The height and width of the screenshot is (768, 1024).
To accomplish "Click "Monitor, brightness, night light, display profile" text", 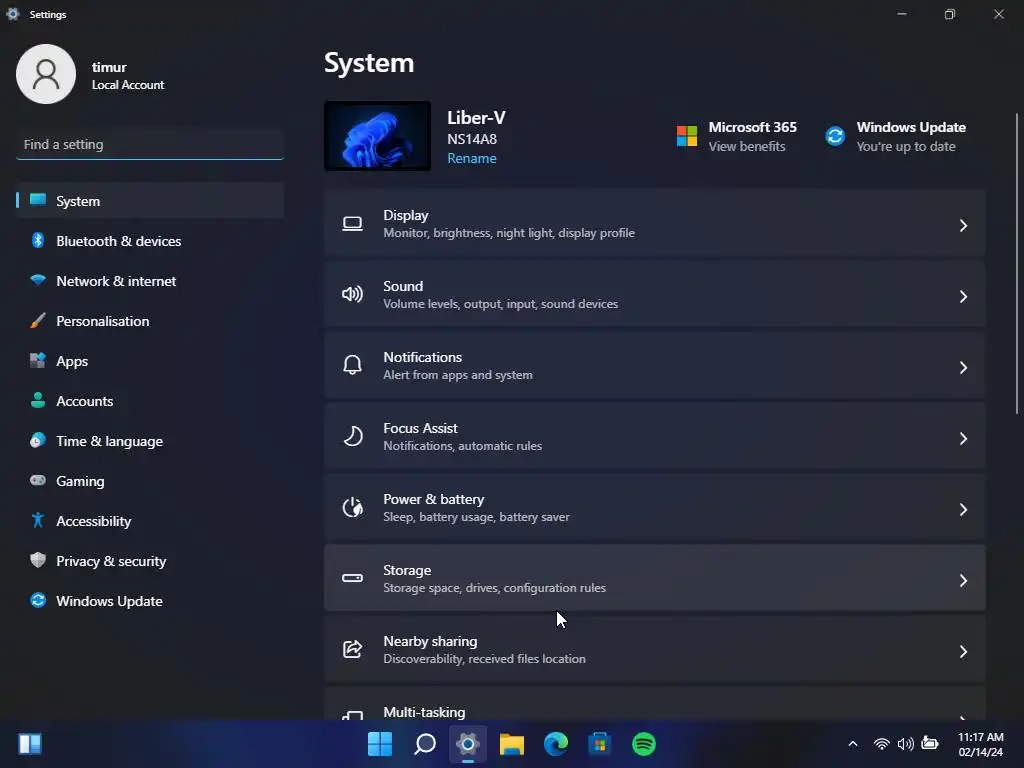I will coord(509,233).
